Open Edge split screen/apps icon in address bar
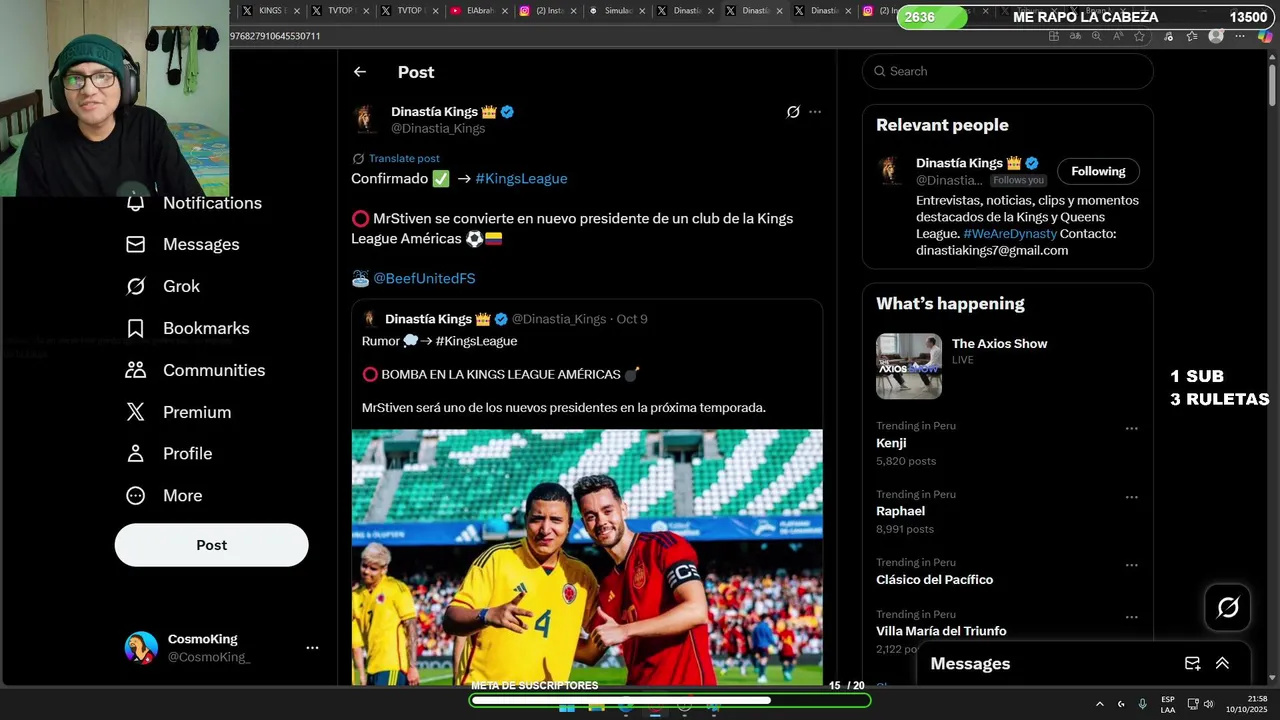This screenshot has width=1280, height=720. (1053, 36)
